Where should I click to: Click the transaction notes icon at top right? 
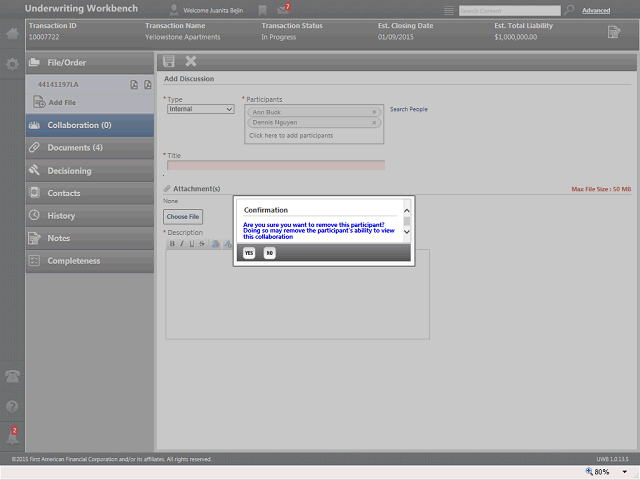[614, 32]
